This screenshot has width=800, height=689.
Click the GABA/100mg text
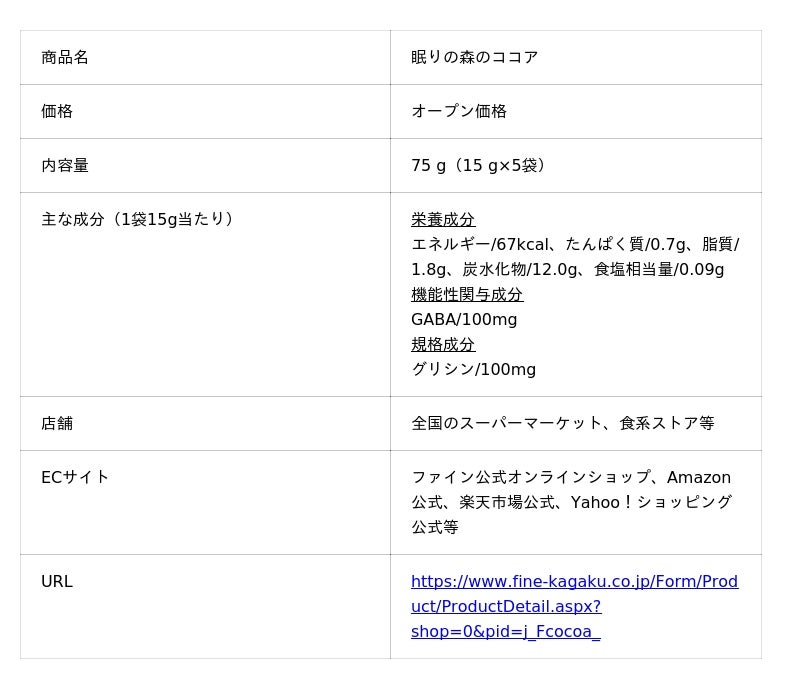[464, 320]
